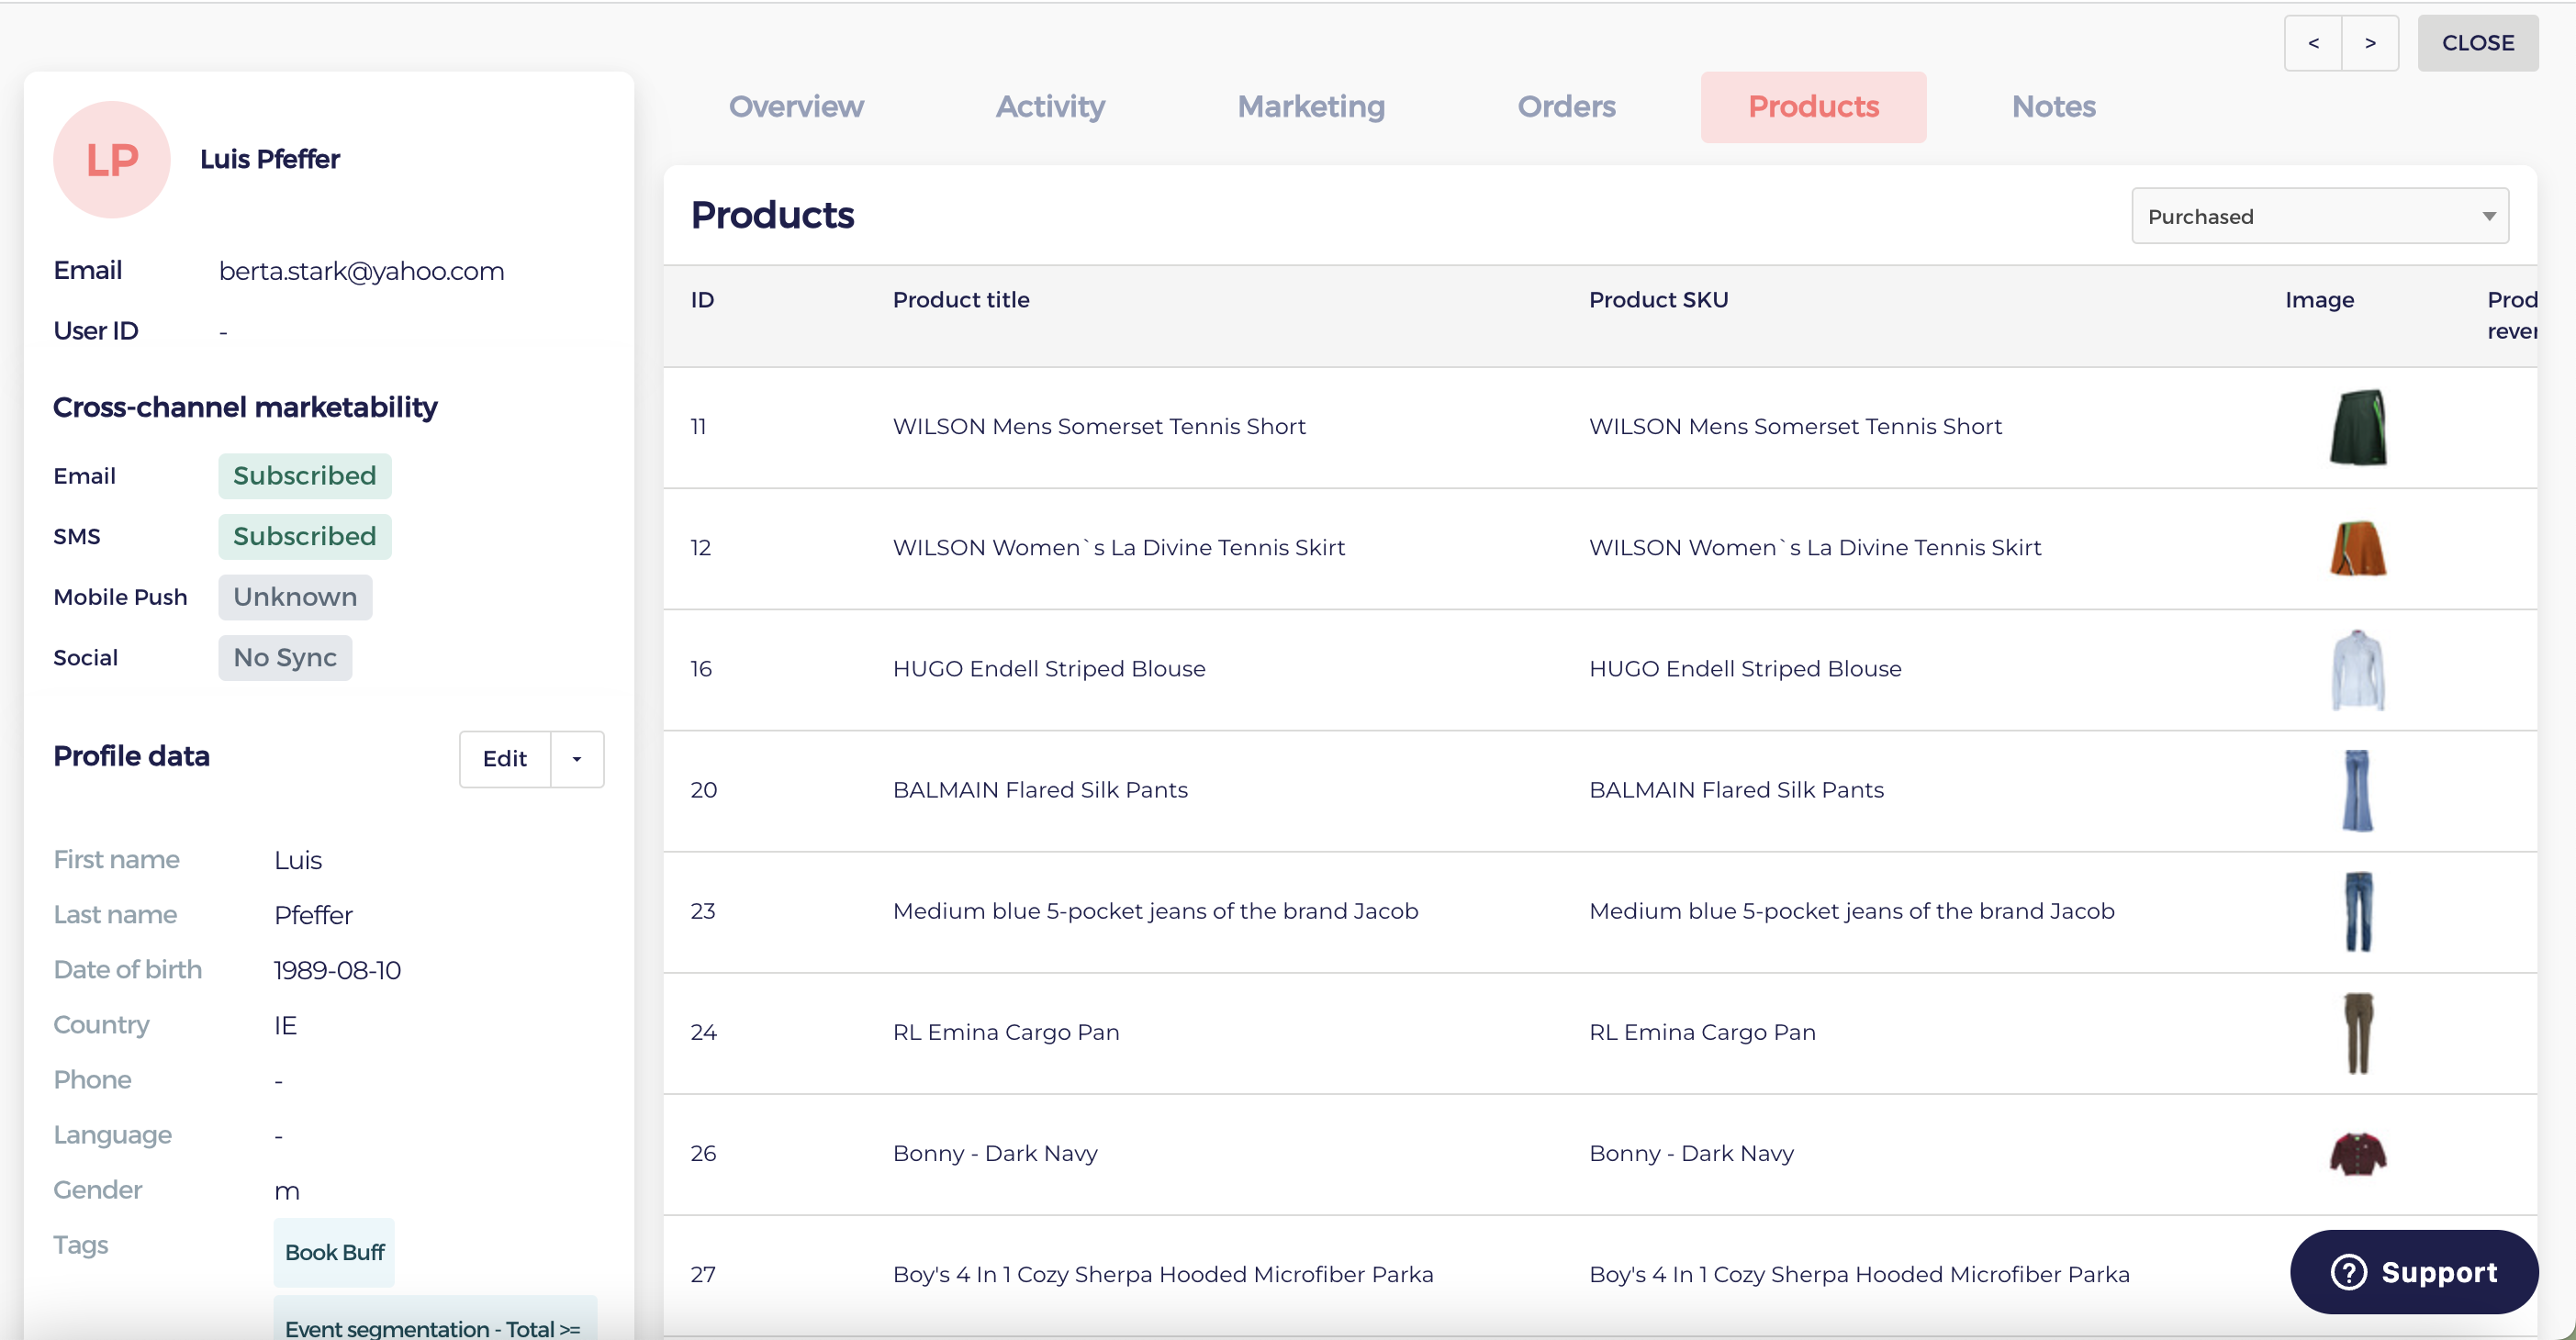Click the name Luis Pfeffer
This screenshot has width=2576, height=1340.
coord(270,159)
